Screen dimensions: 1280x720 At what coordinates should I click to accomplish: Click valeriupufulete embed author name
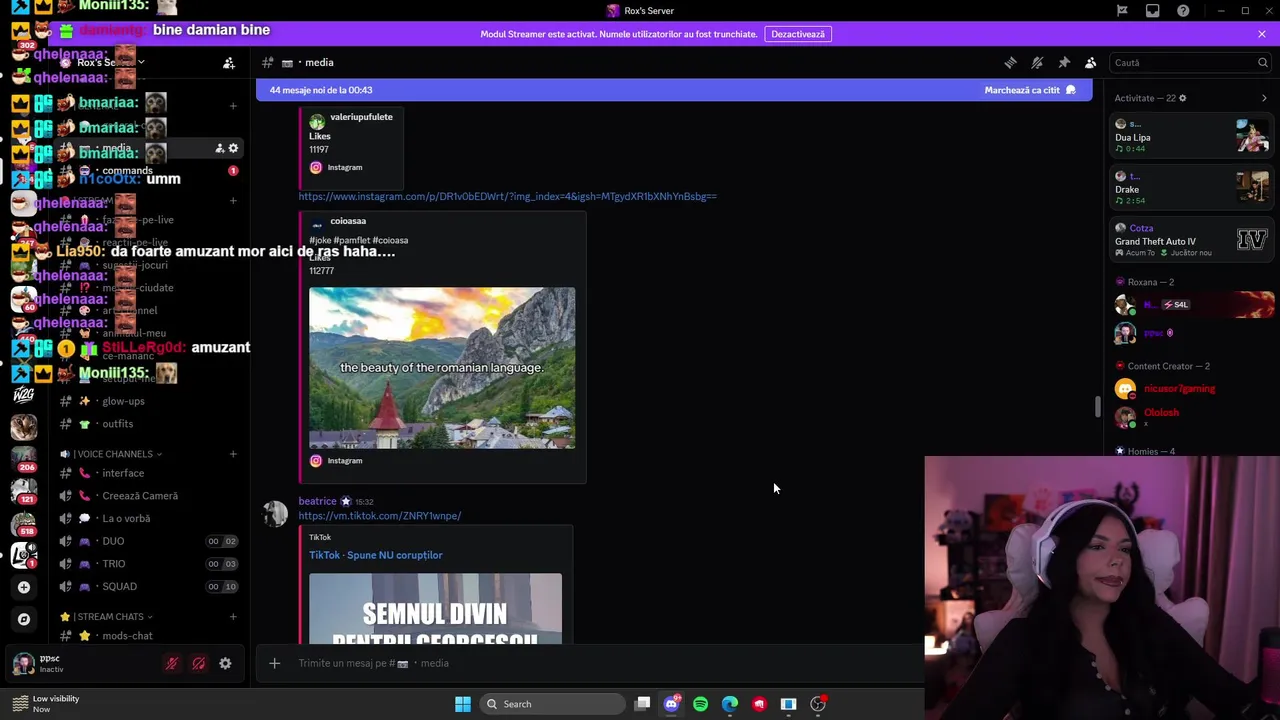pyautogui.click(x=361, y=117)
